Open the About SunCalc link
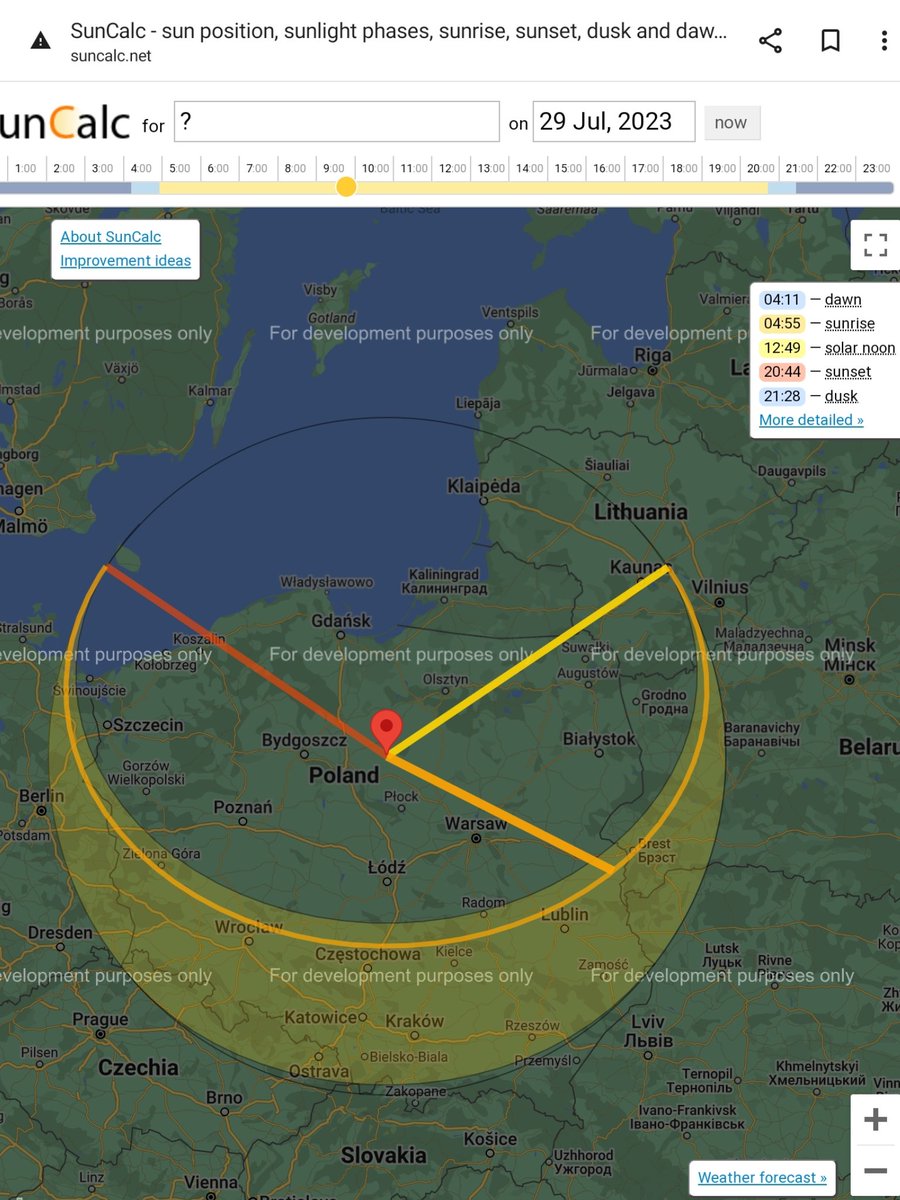This screenshot has width=900, height=1200. point(110,237)
